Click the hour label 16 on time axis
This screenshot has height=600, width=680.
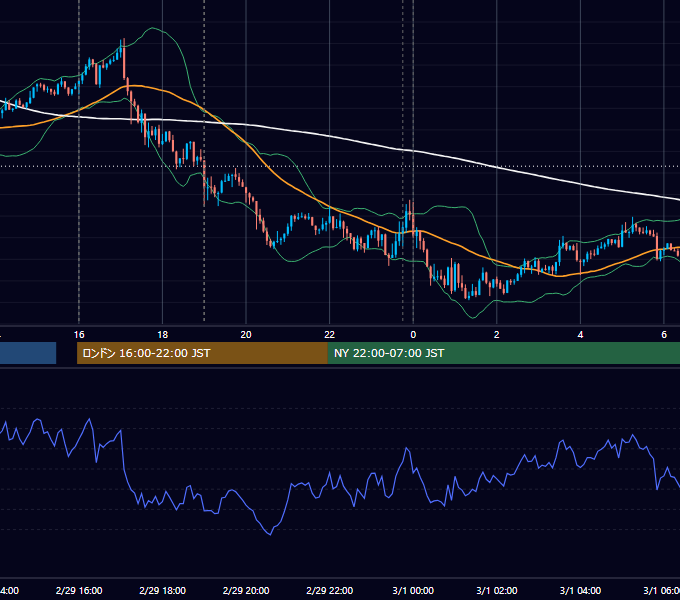79,335
